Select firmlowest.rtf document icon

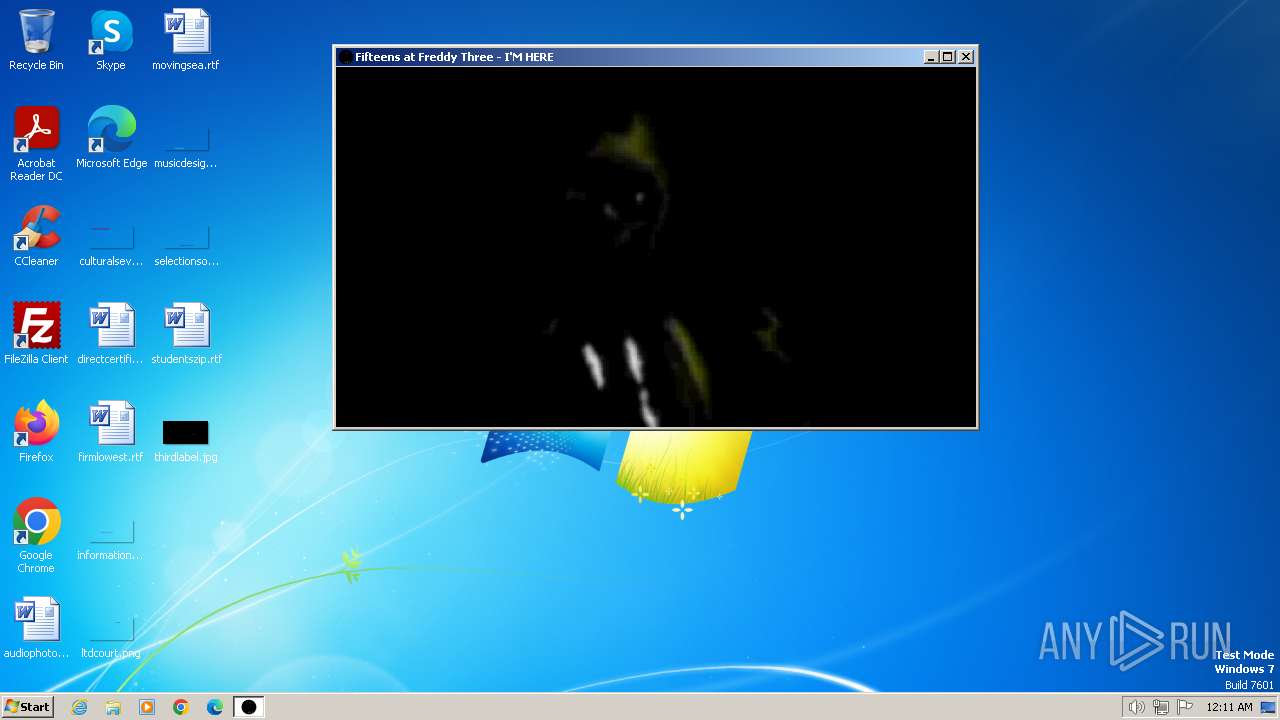coord(111,432)
